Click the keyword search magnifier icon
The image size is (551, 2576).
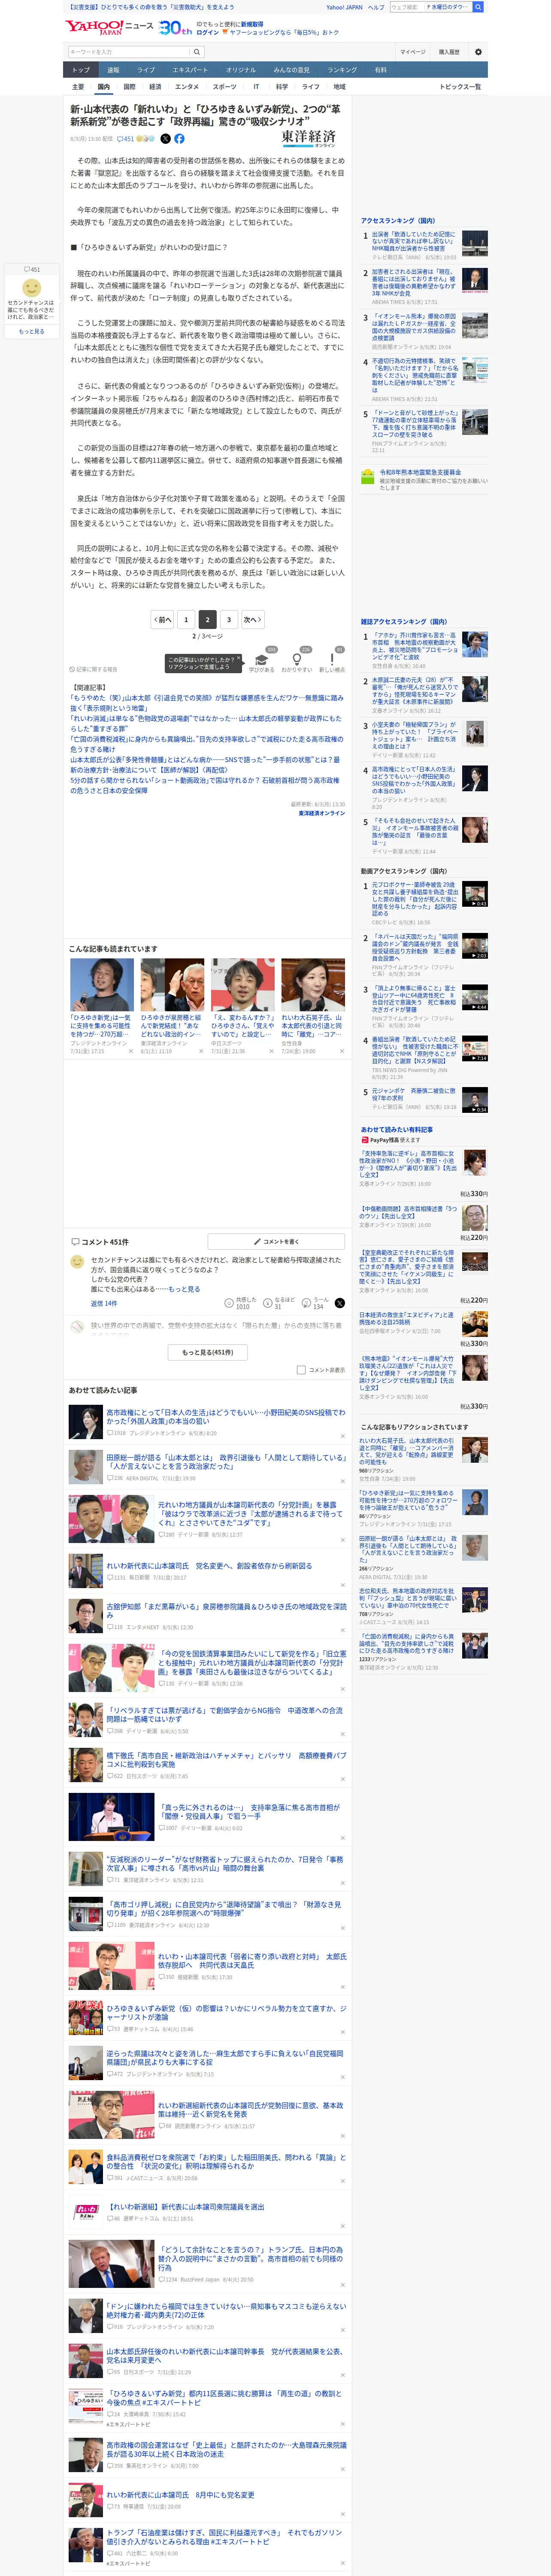point(197,52)
